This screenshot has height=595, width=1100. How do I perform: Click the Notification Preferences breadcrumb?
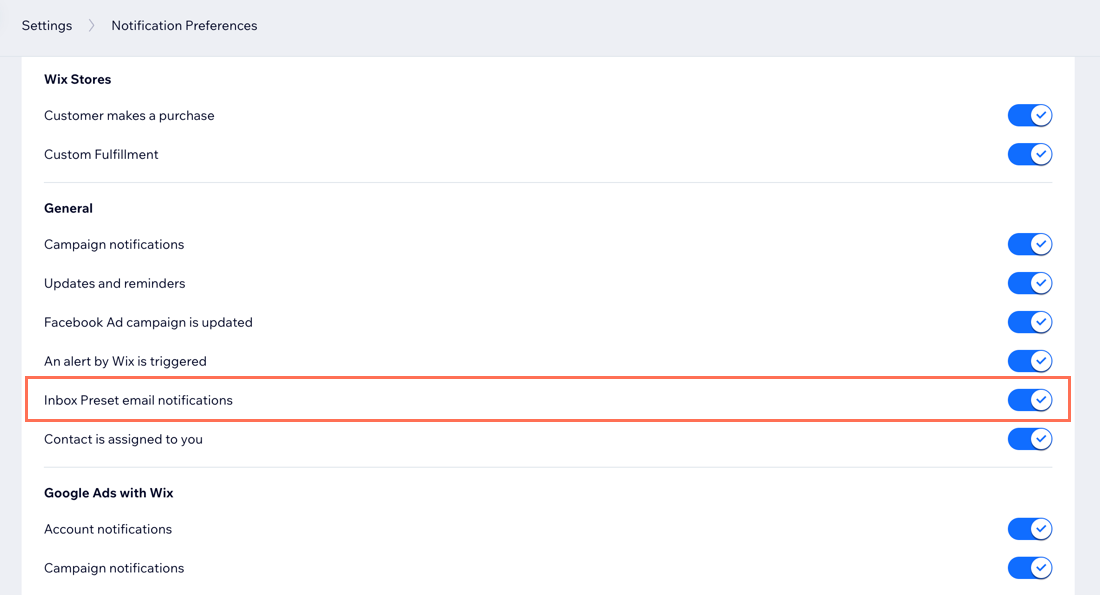click(185, 25)
